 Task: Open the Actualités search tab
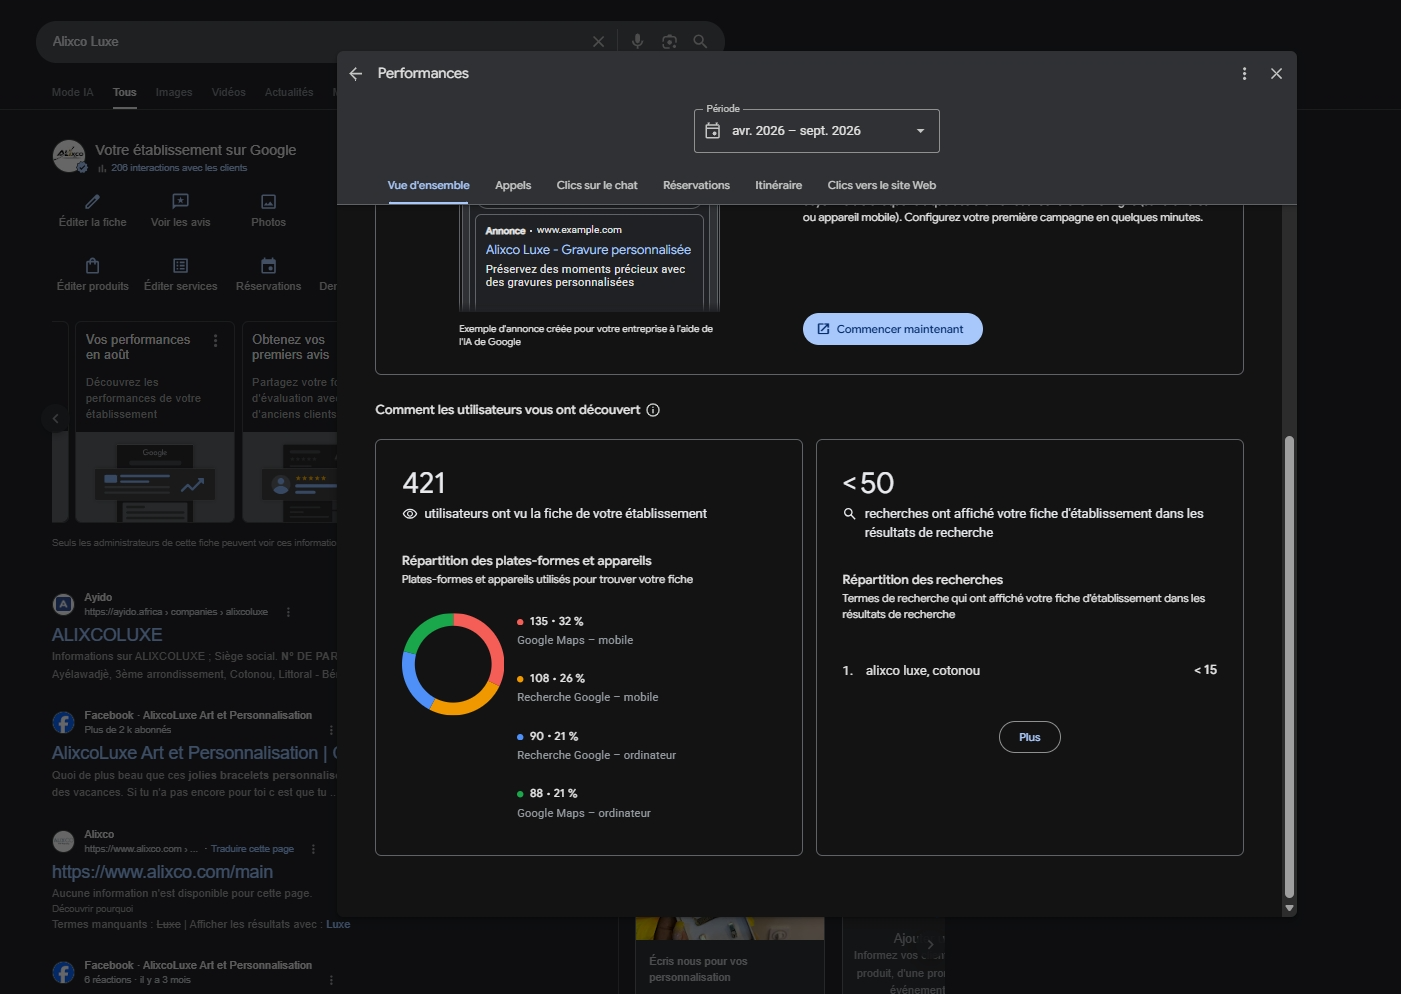point(289,92)
